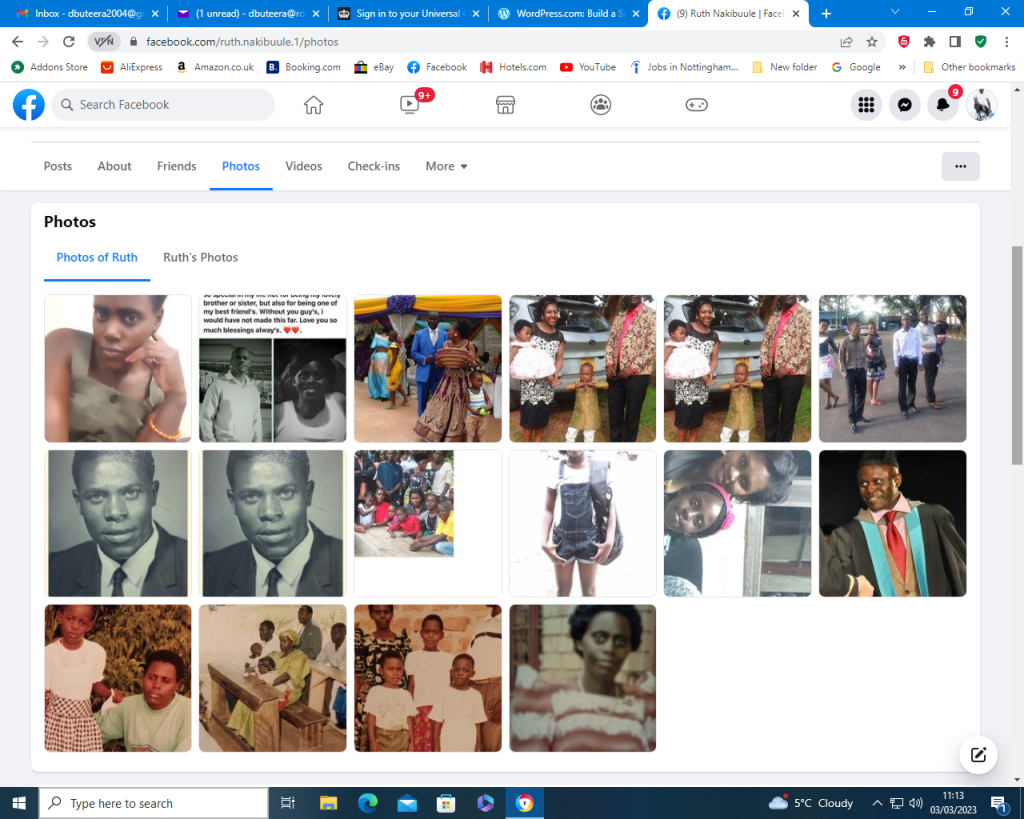Viewport: 1024px width, 819px height.
Task: Open the YouTube bookmark link
Action: point(588,67)
